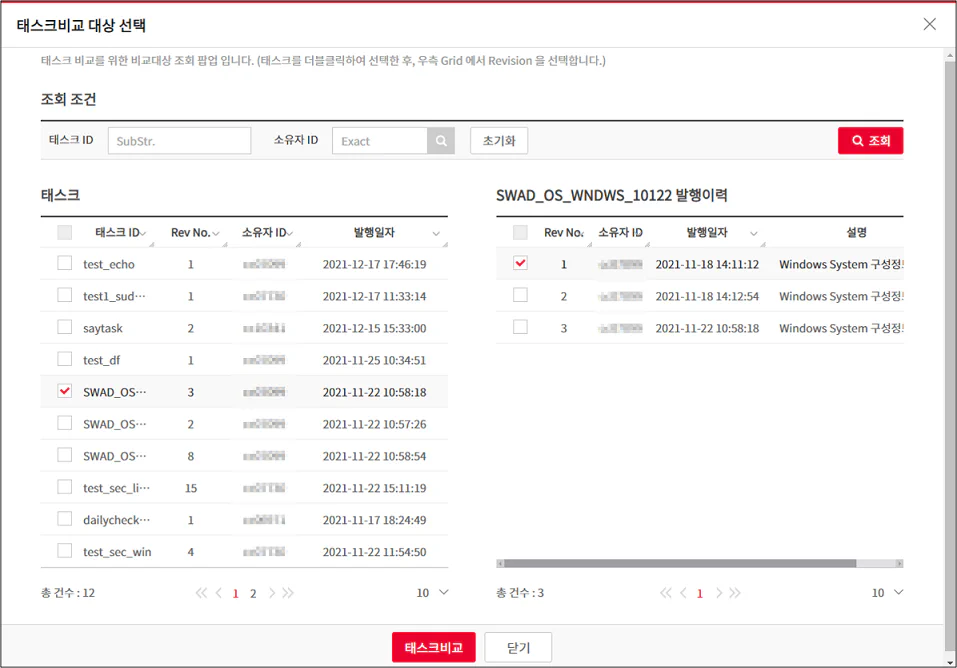Check the test_df row checkbox
Image resolution: width=957 pixels, height=668 pixels.
(x=64, y=359)
